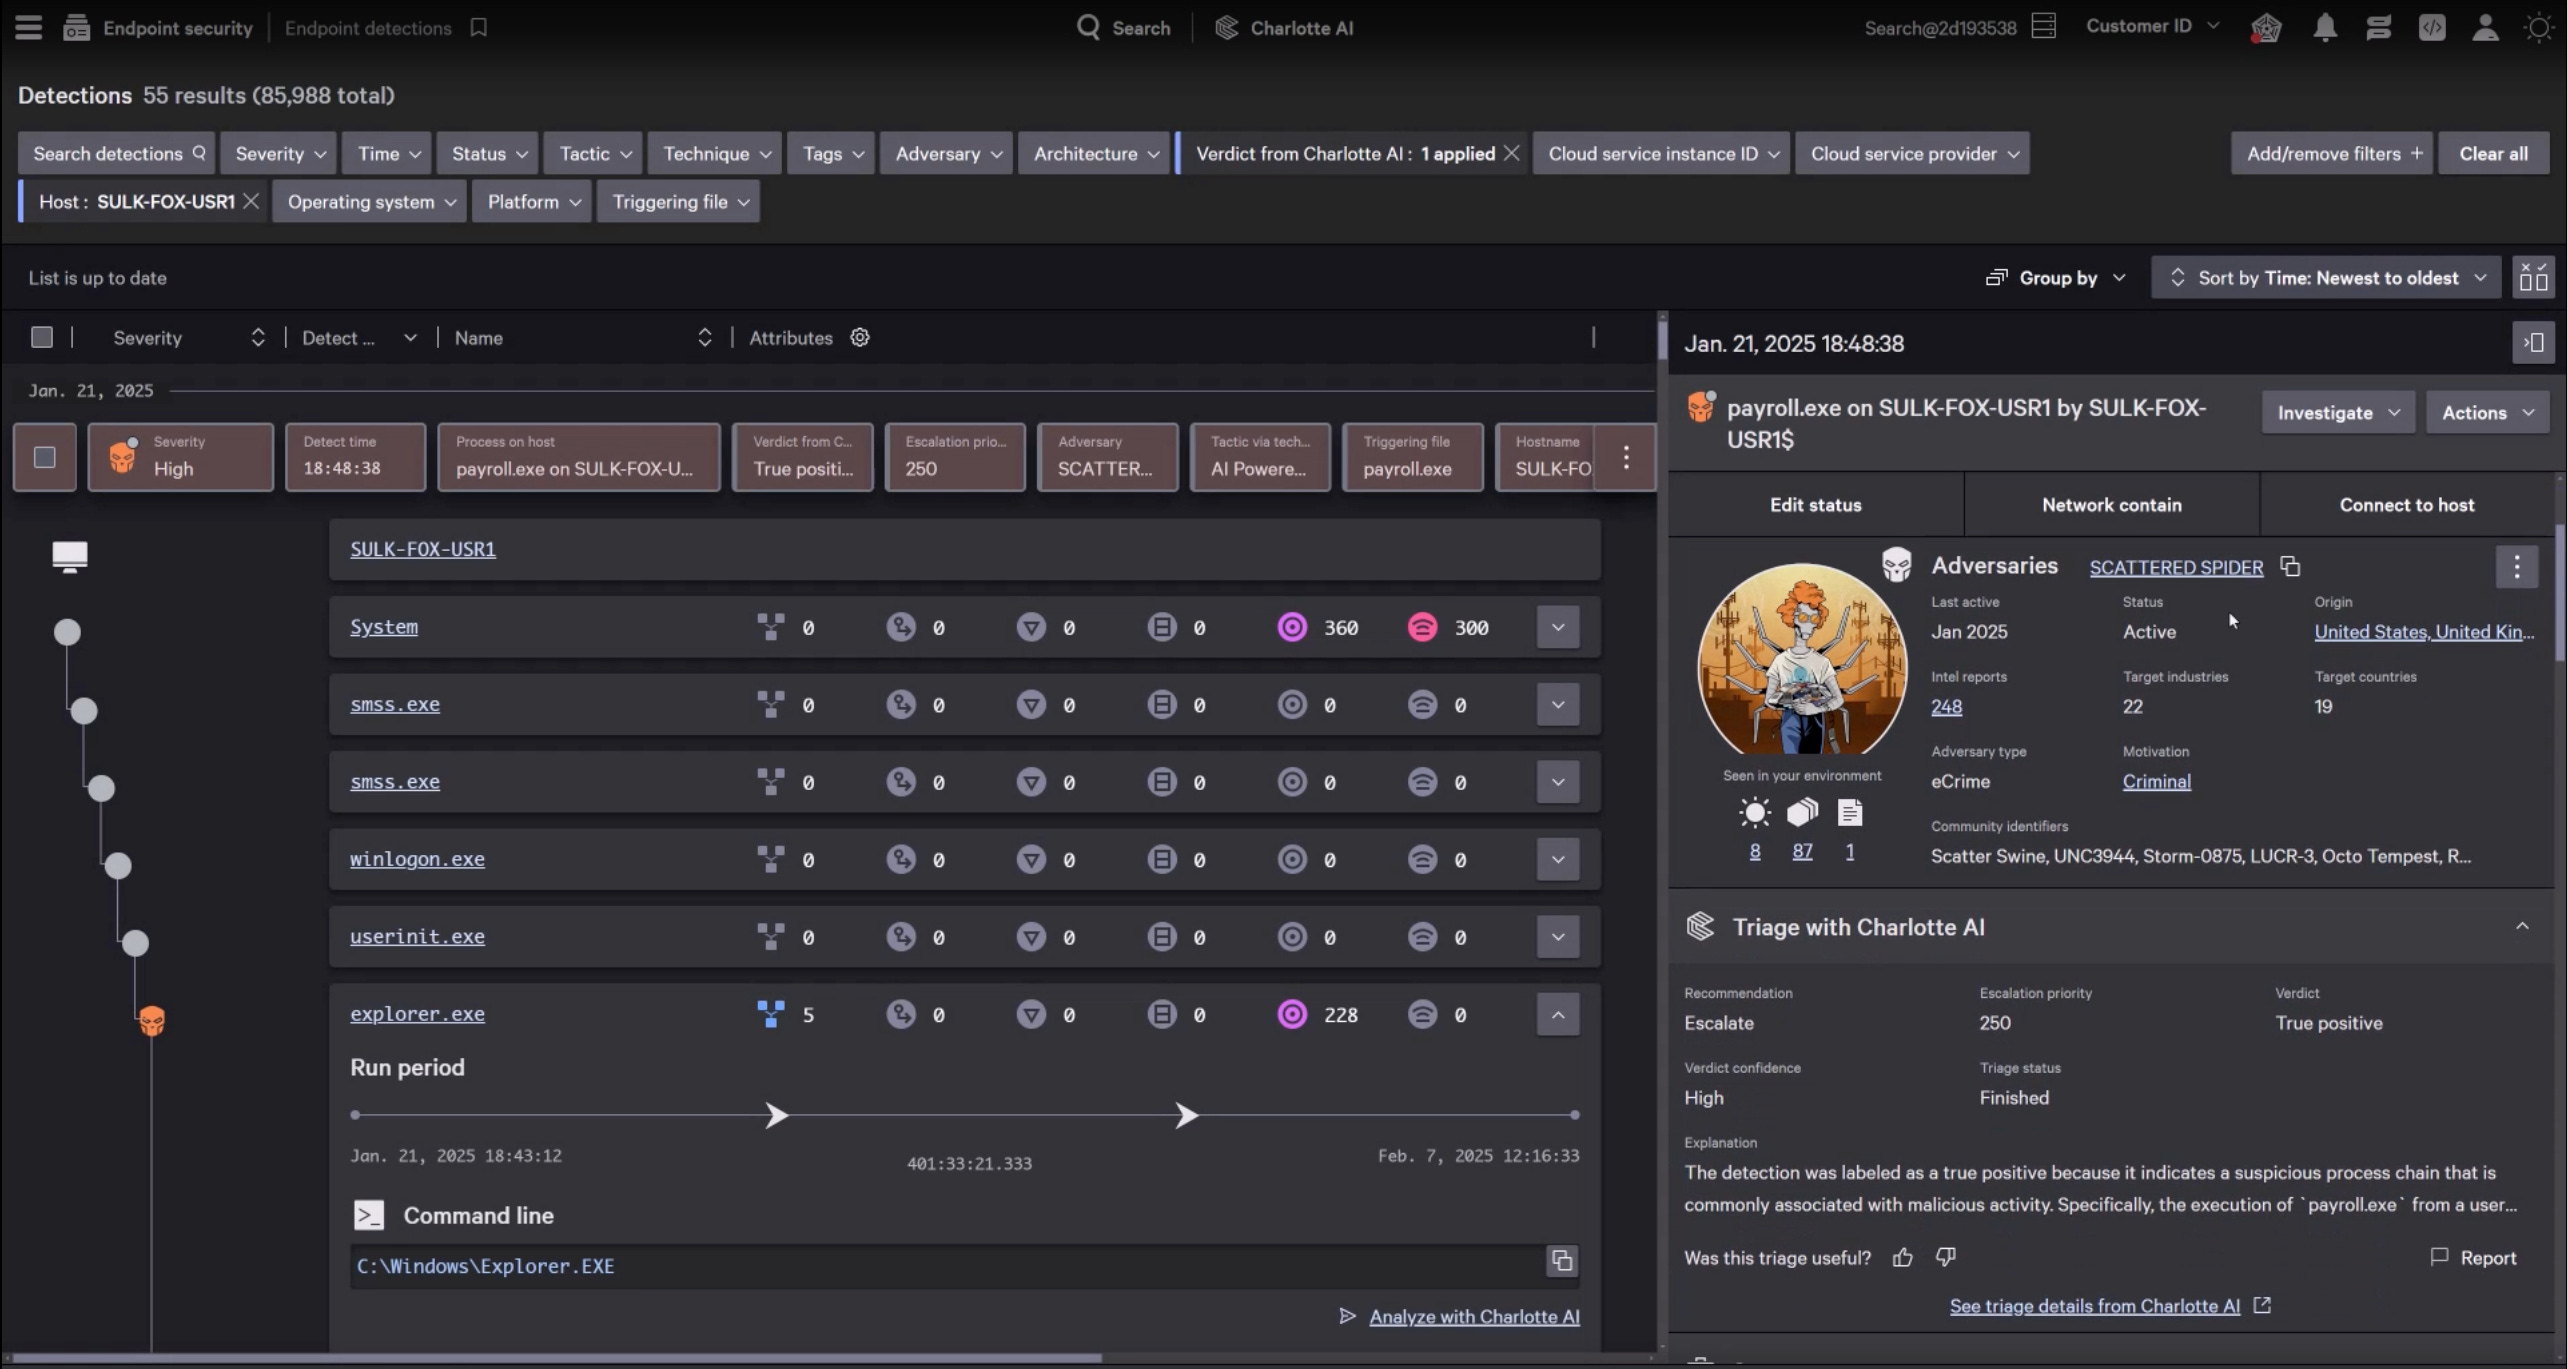Collapse the detection details side panel
Viewport: 2567px width, 1369px height.
(2533, 343)
